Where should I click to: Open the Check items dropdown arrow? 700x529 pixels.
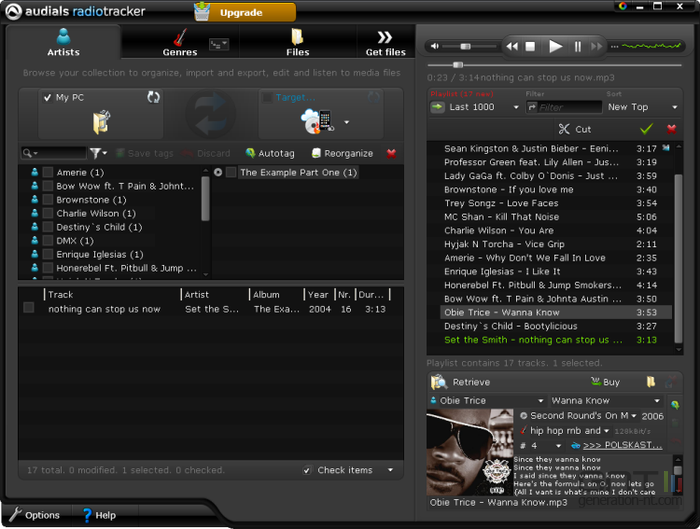click(391, 470)
